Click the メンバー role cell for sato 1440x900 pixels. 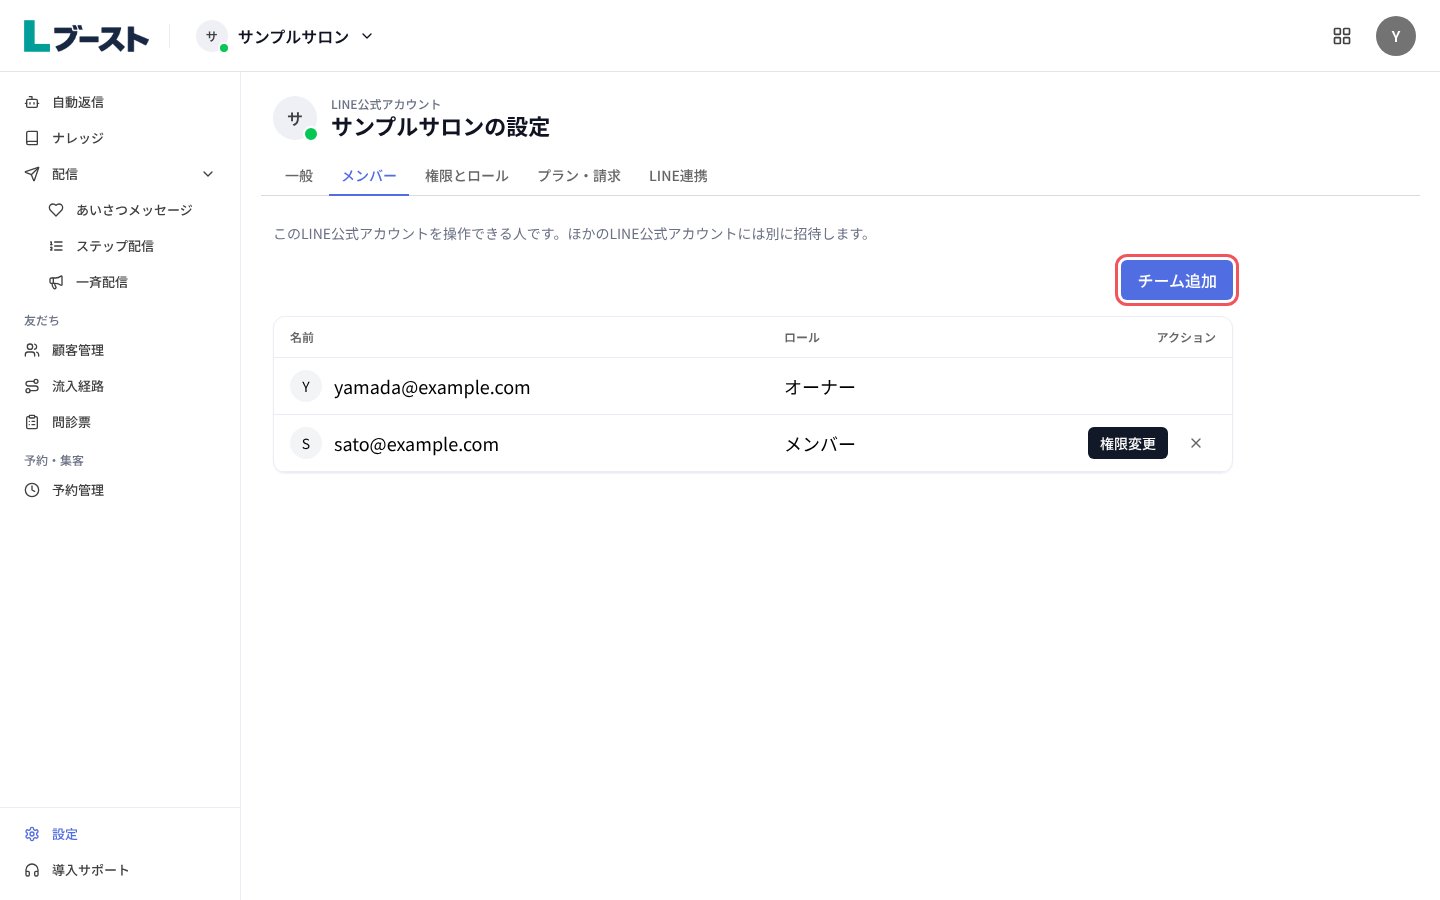tap(820, 444)
